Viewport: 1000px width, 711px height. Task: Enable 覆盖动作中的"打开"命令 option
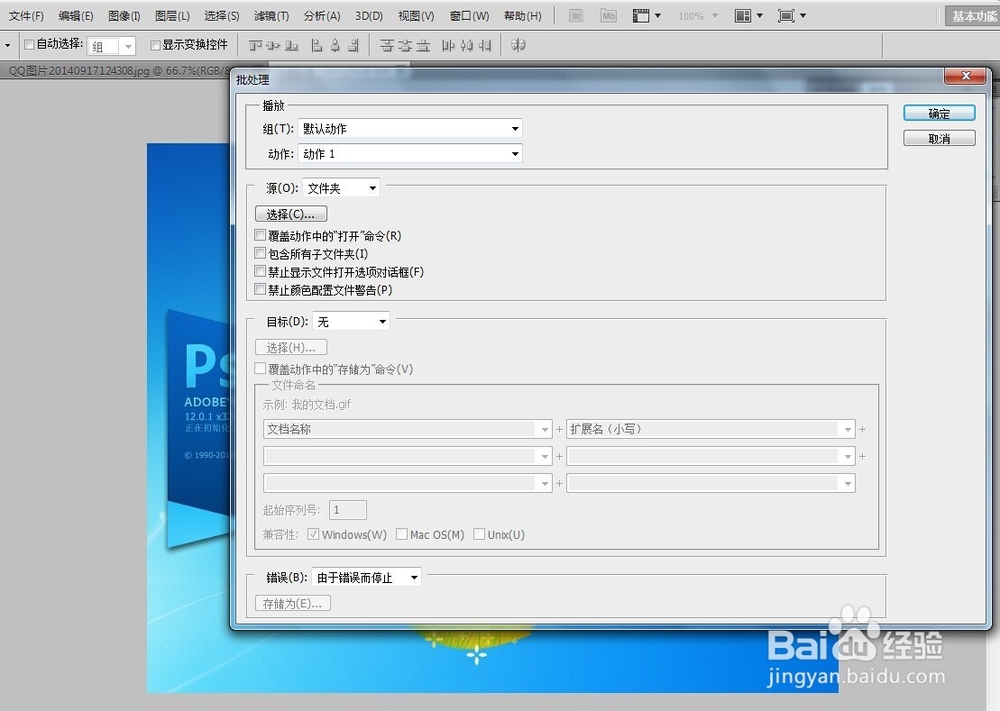pyautogui.click(x=260, y=235)
